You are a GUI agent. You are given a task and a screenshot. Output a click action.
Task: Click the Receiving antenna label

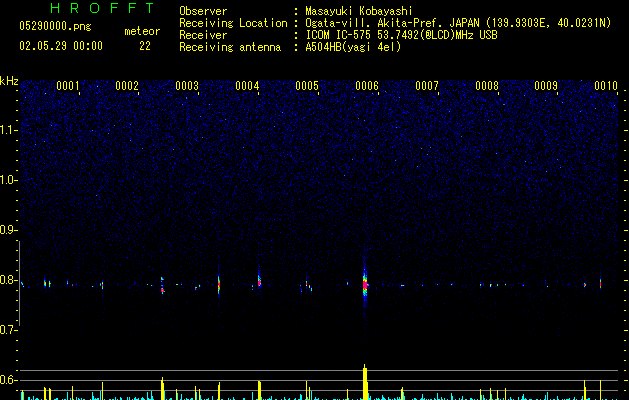click(x=230, y=47)
